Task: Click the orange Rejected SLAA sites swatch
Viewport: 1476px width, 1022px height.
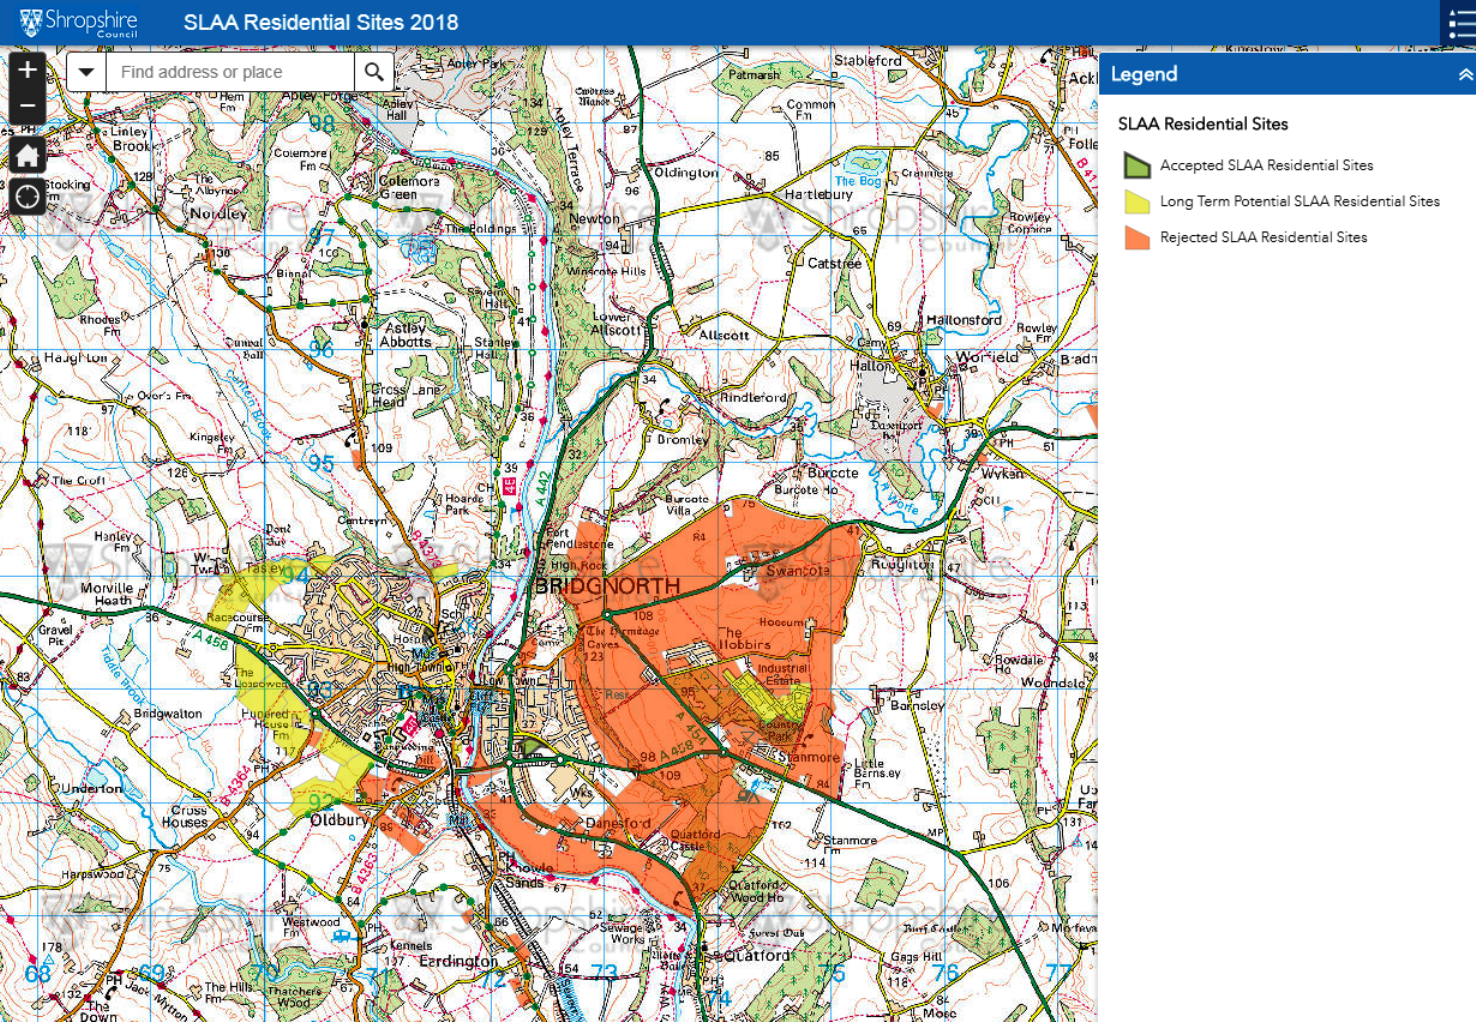Action: tap(1137, 238)
